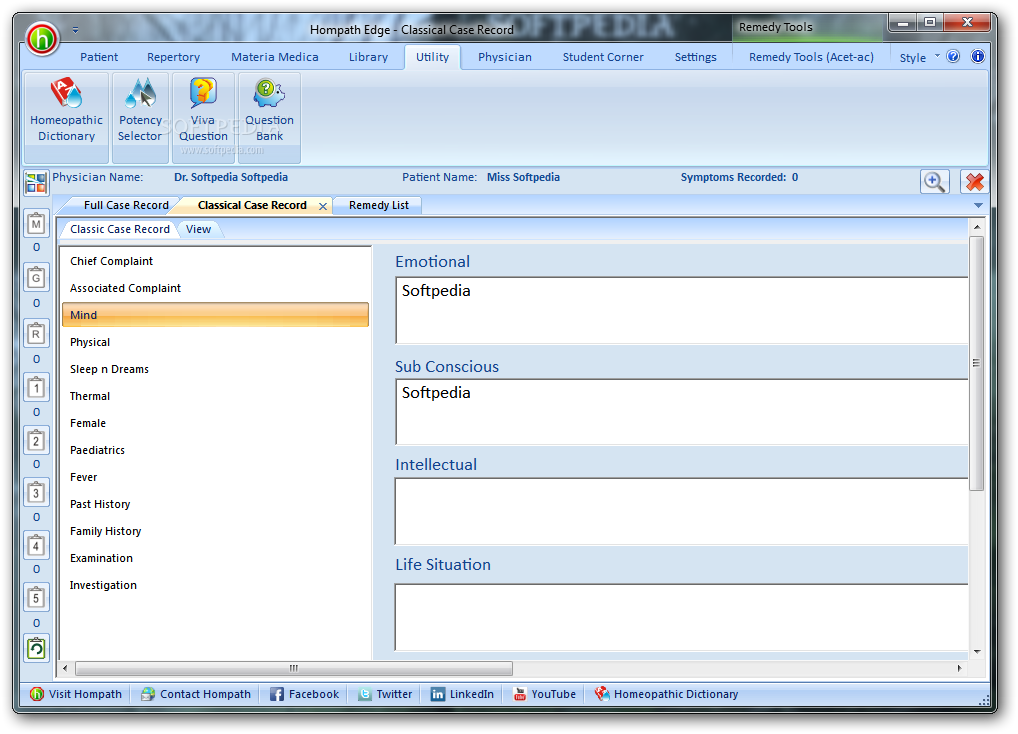Click the horizontal scrollbar right arrow
The width and height of the screenshot is (1018, 734).
coord(959,668)
